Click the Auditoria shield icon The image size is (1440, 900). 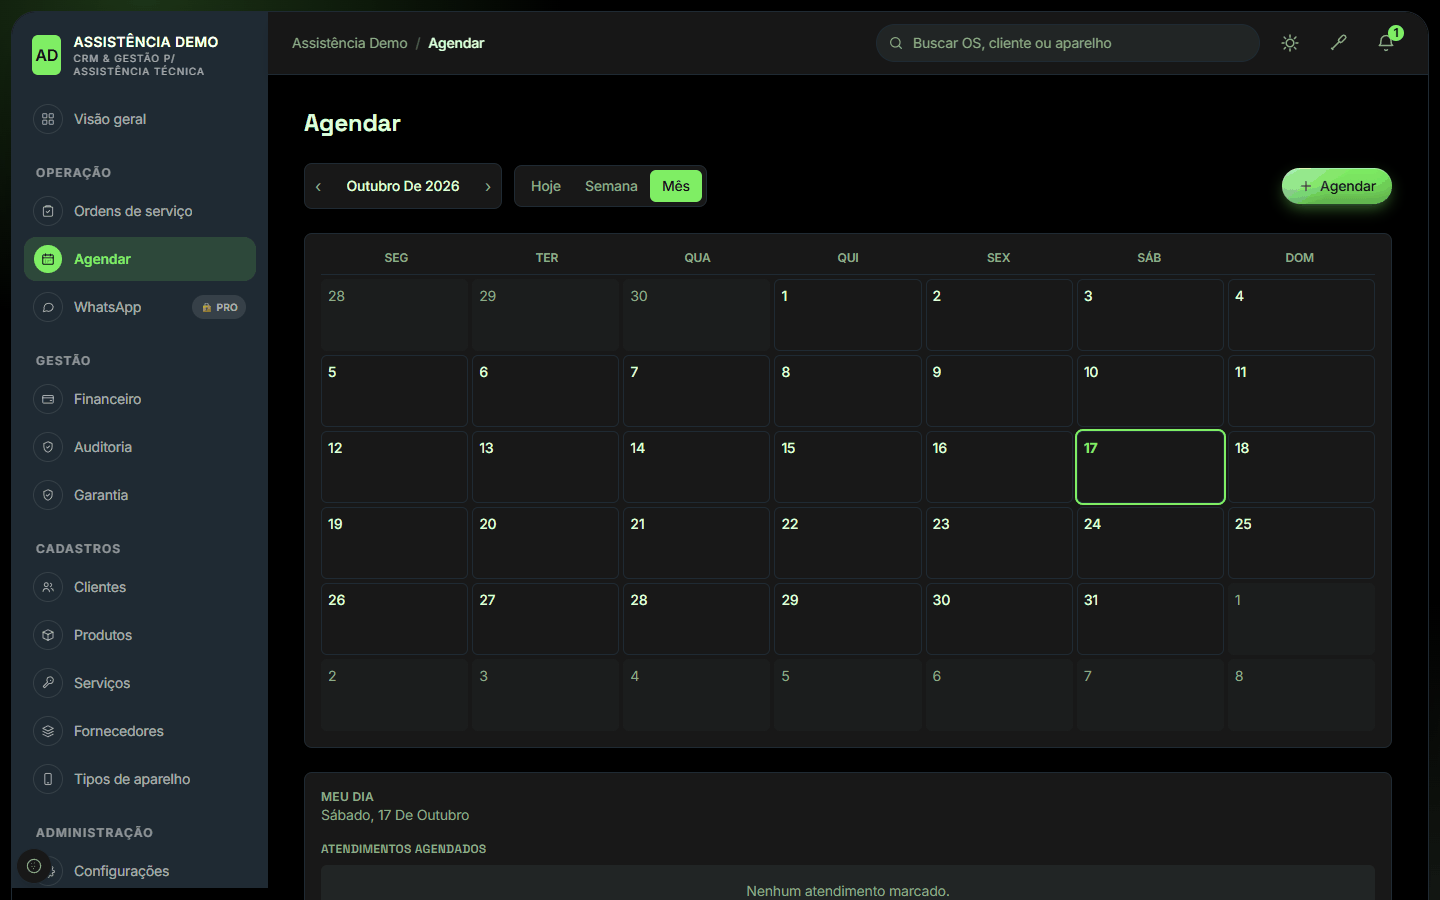(x=48, y=447)
